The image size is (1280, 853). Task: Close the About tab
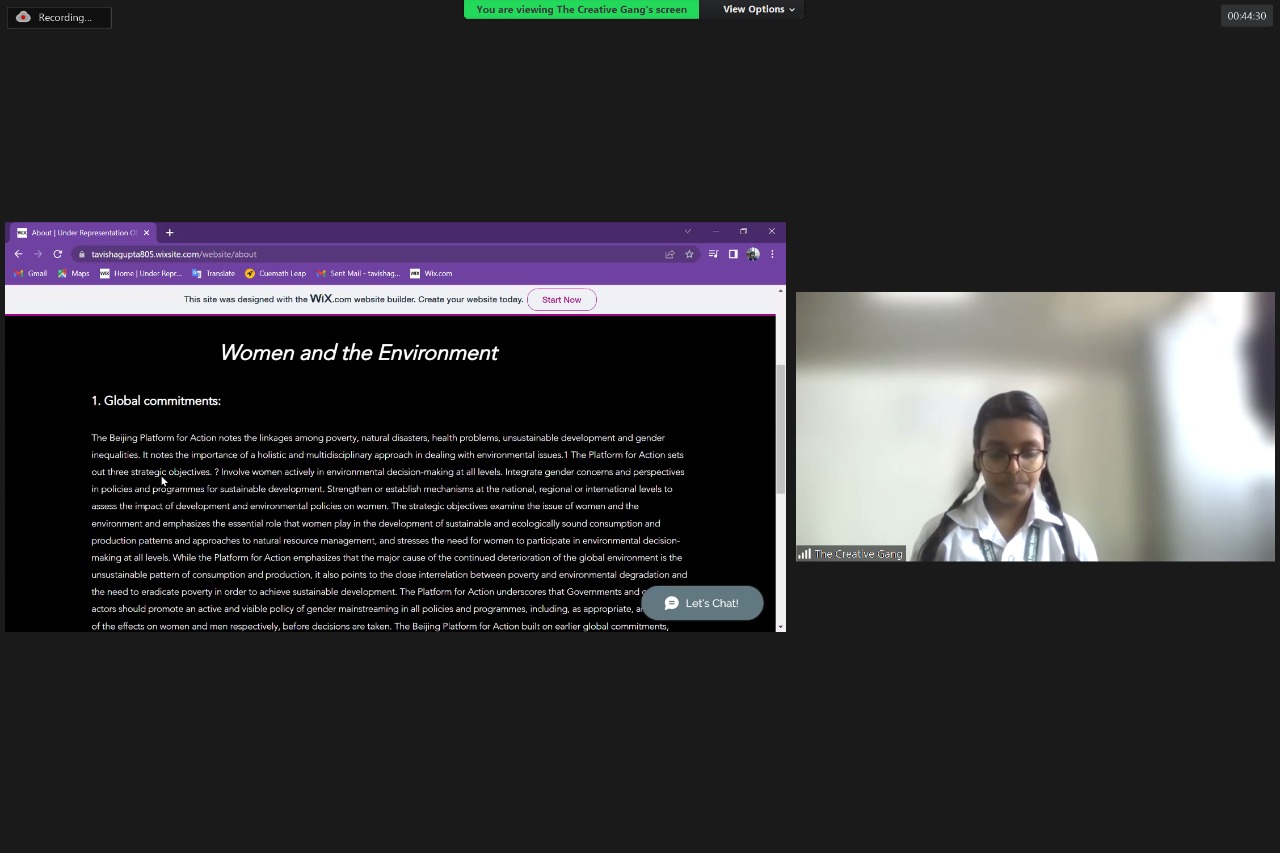point(146,233)
